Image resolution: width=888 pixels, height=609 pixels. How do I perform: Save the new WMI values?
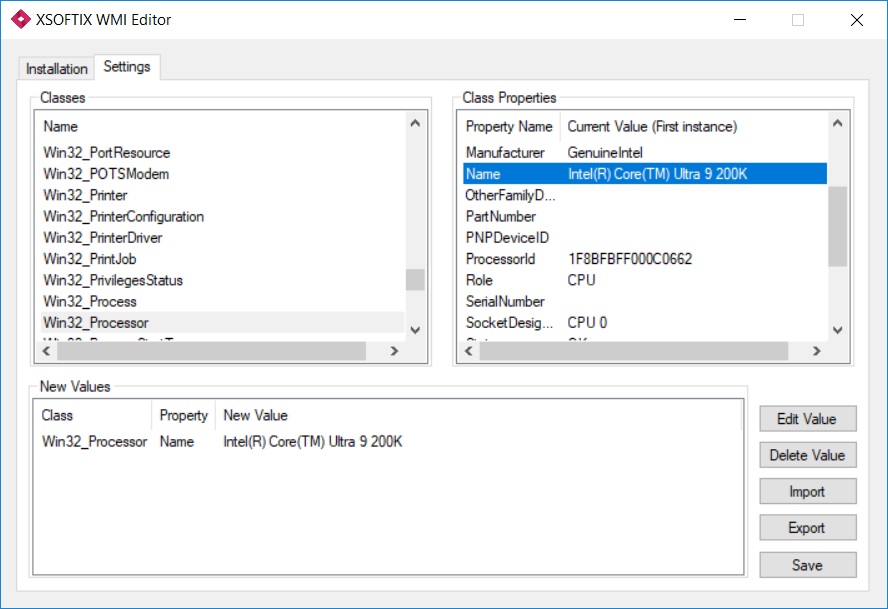coord(807,565)
